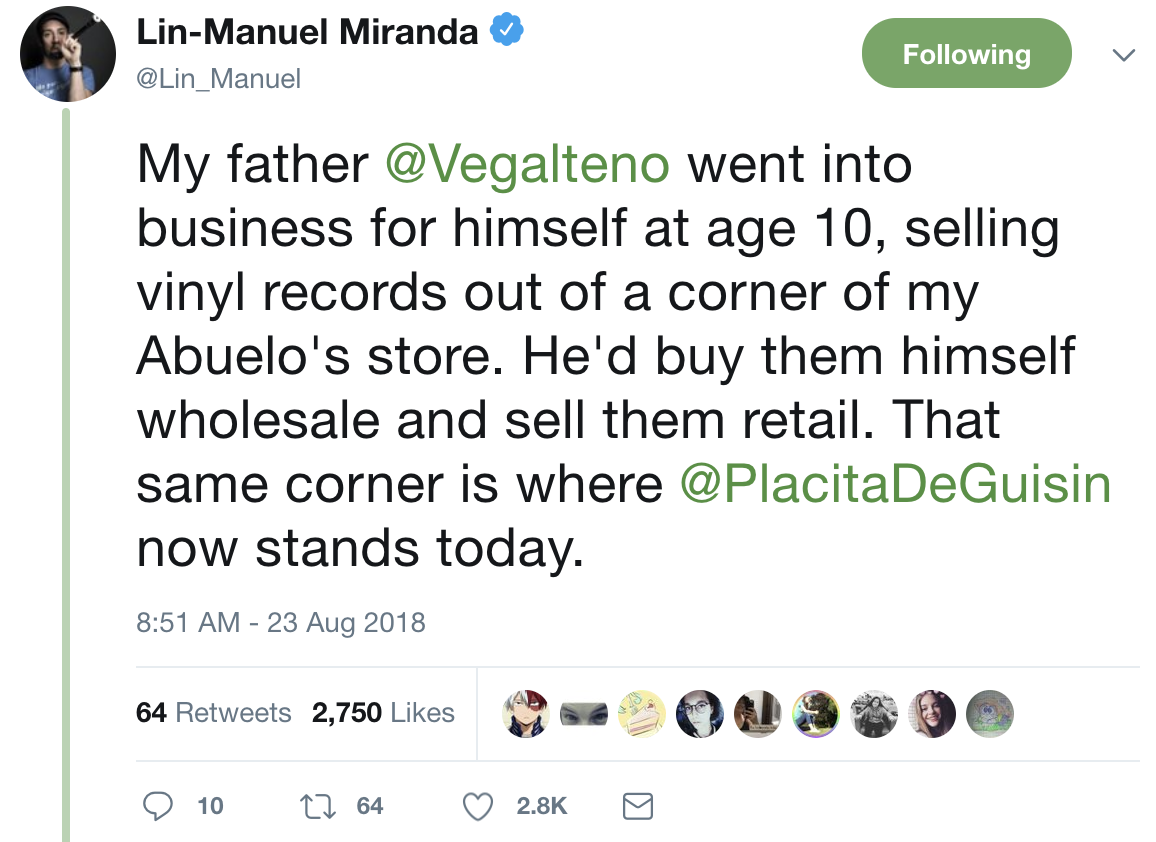1156x842 pixels.
Task: Open the @PlacitaDeGuisin mention
Action: [x=895, y=485]
